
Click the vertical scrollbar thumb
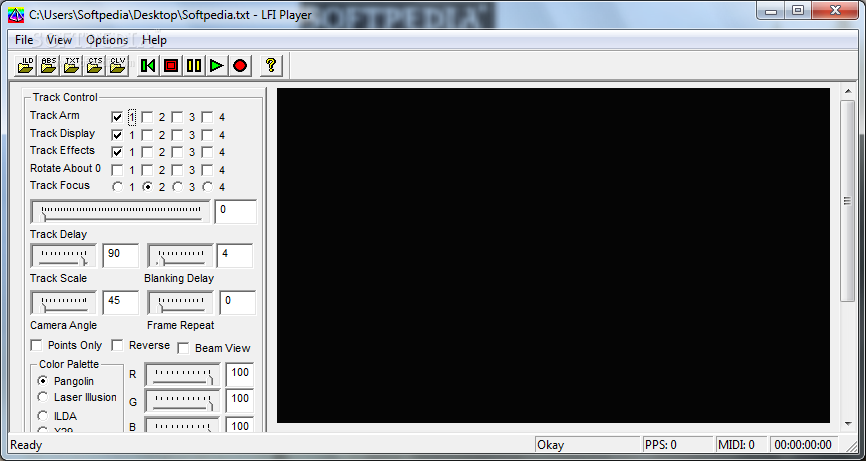[x=848, y=201]
